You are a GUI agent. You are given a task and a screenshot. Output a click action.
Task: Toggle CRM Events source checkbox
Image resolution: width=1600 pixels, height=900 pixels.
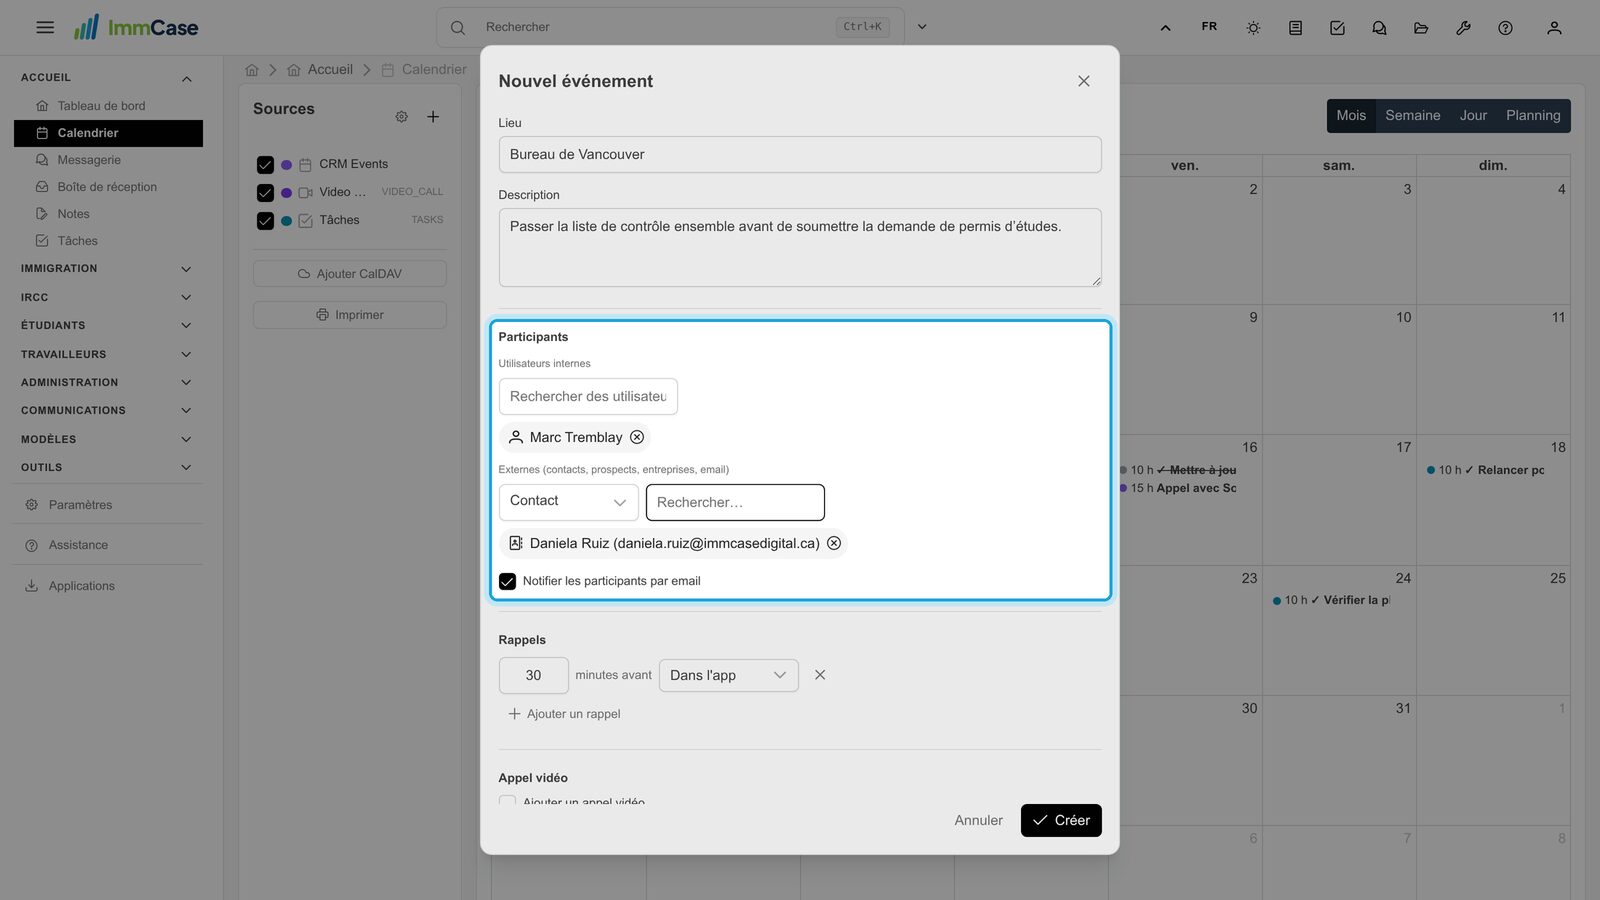coord(265,165)
